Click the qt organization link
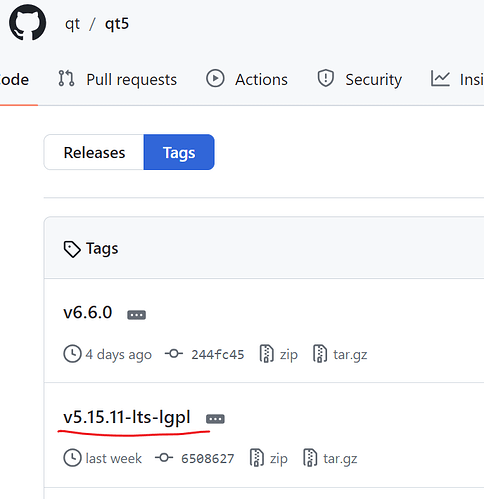Image resolution: width=484 pixels, height=499 pixels. click(x=72, y=24)
